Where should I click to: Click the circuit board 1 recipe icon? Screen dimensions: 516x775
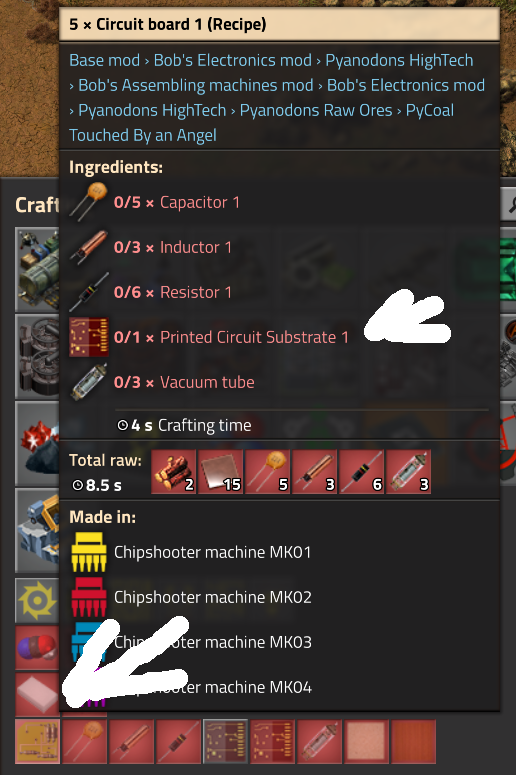[x=38, y=741]
